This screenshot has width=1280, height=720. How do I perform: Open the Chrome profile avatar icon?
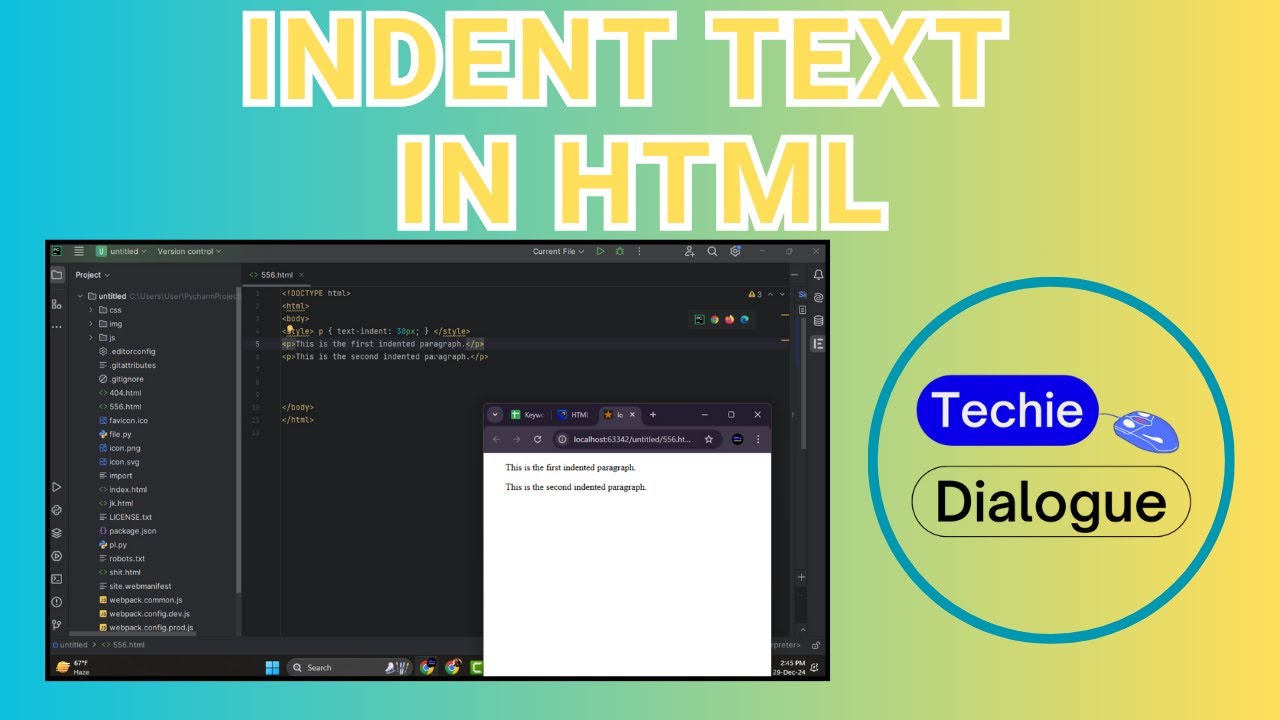738,439
